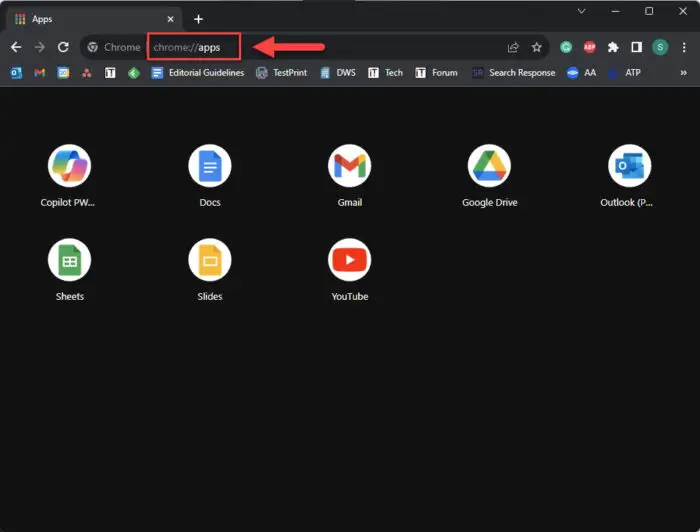Open the Editorial Guidelines bookmark
700x532 pixels.
198,73
